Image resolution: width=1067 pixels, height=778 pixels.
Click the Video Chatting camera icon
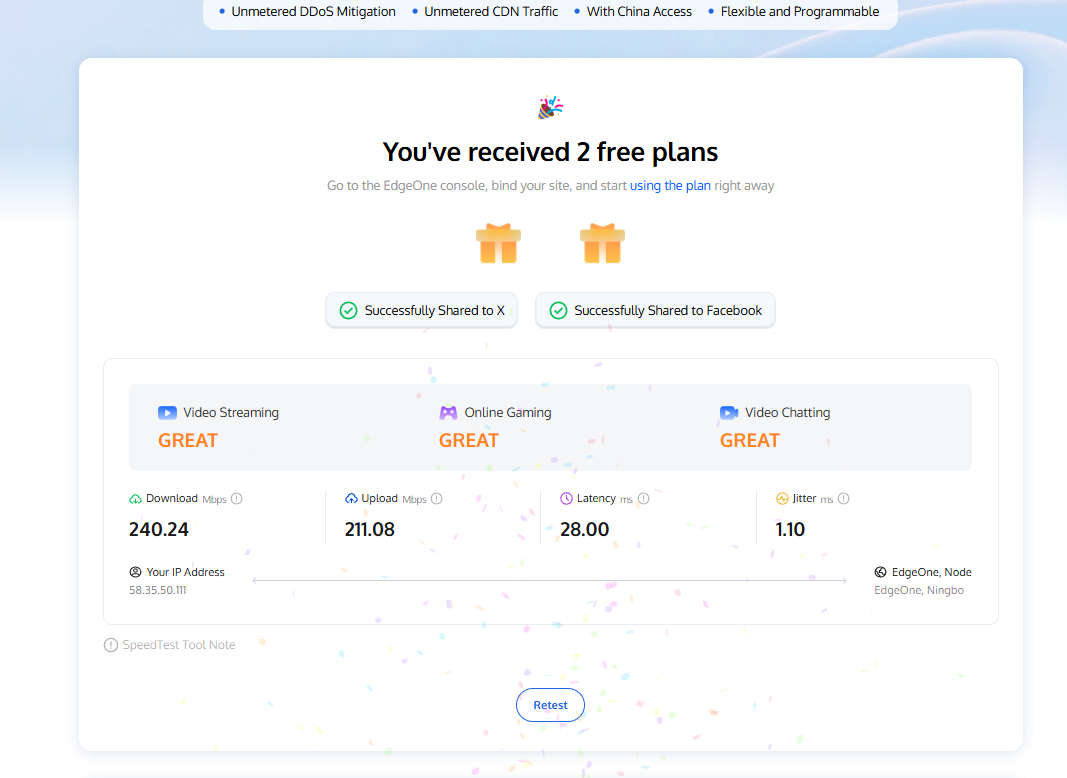coord(729,412)
